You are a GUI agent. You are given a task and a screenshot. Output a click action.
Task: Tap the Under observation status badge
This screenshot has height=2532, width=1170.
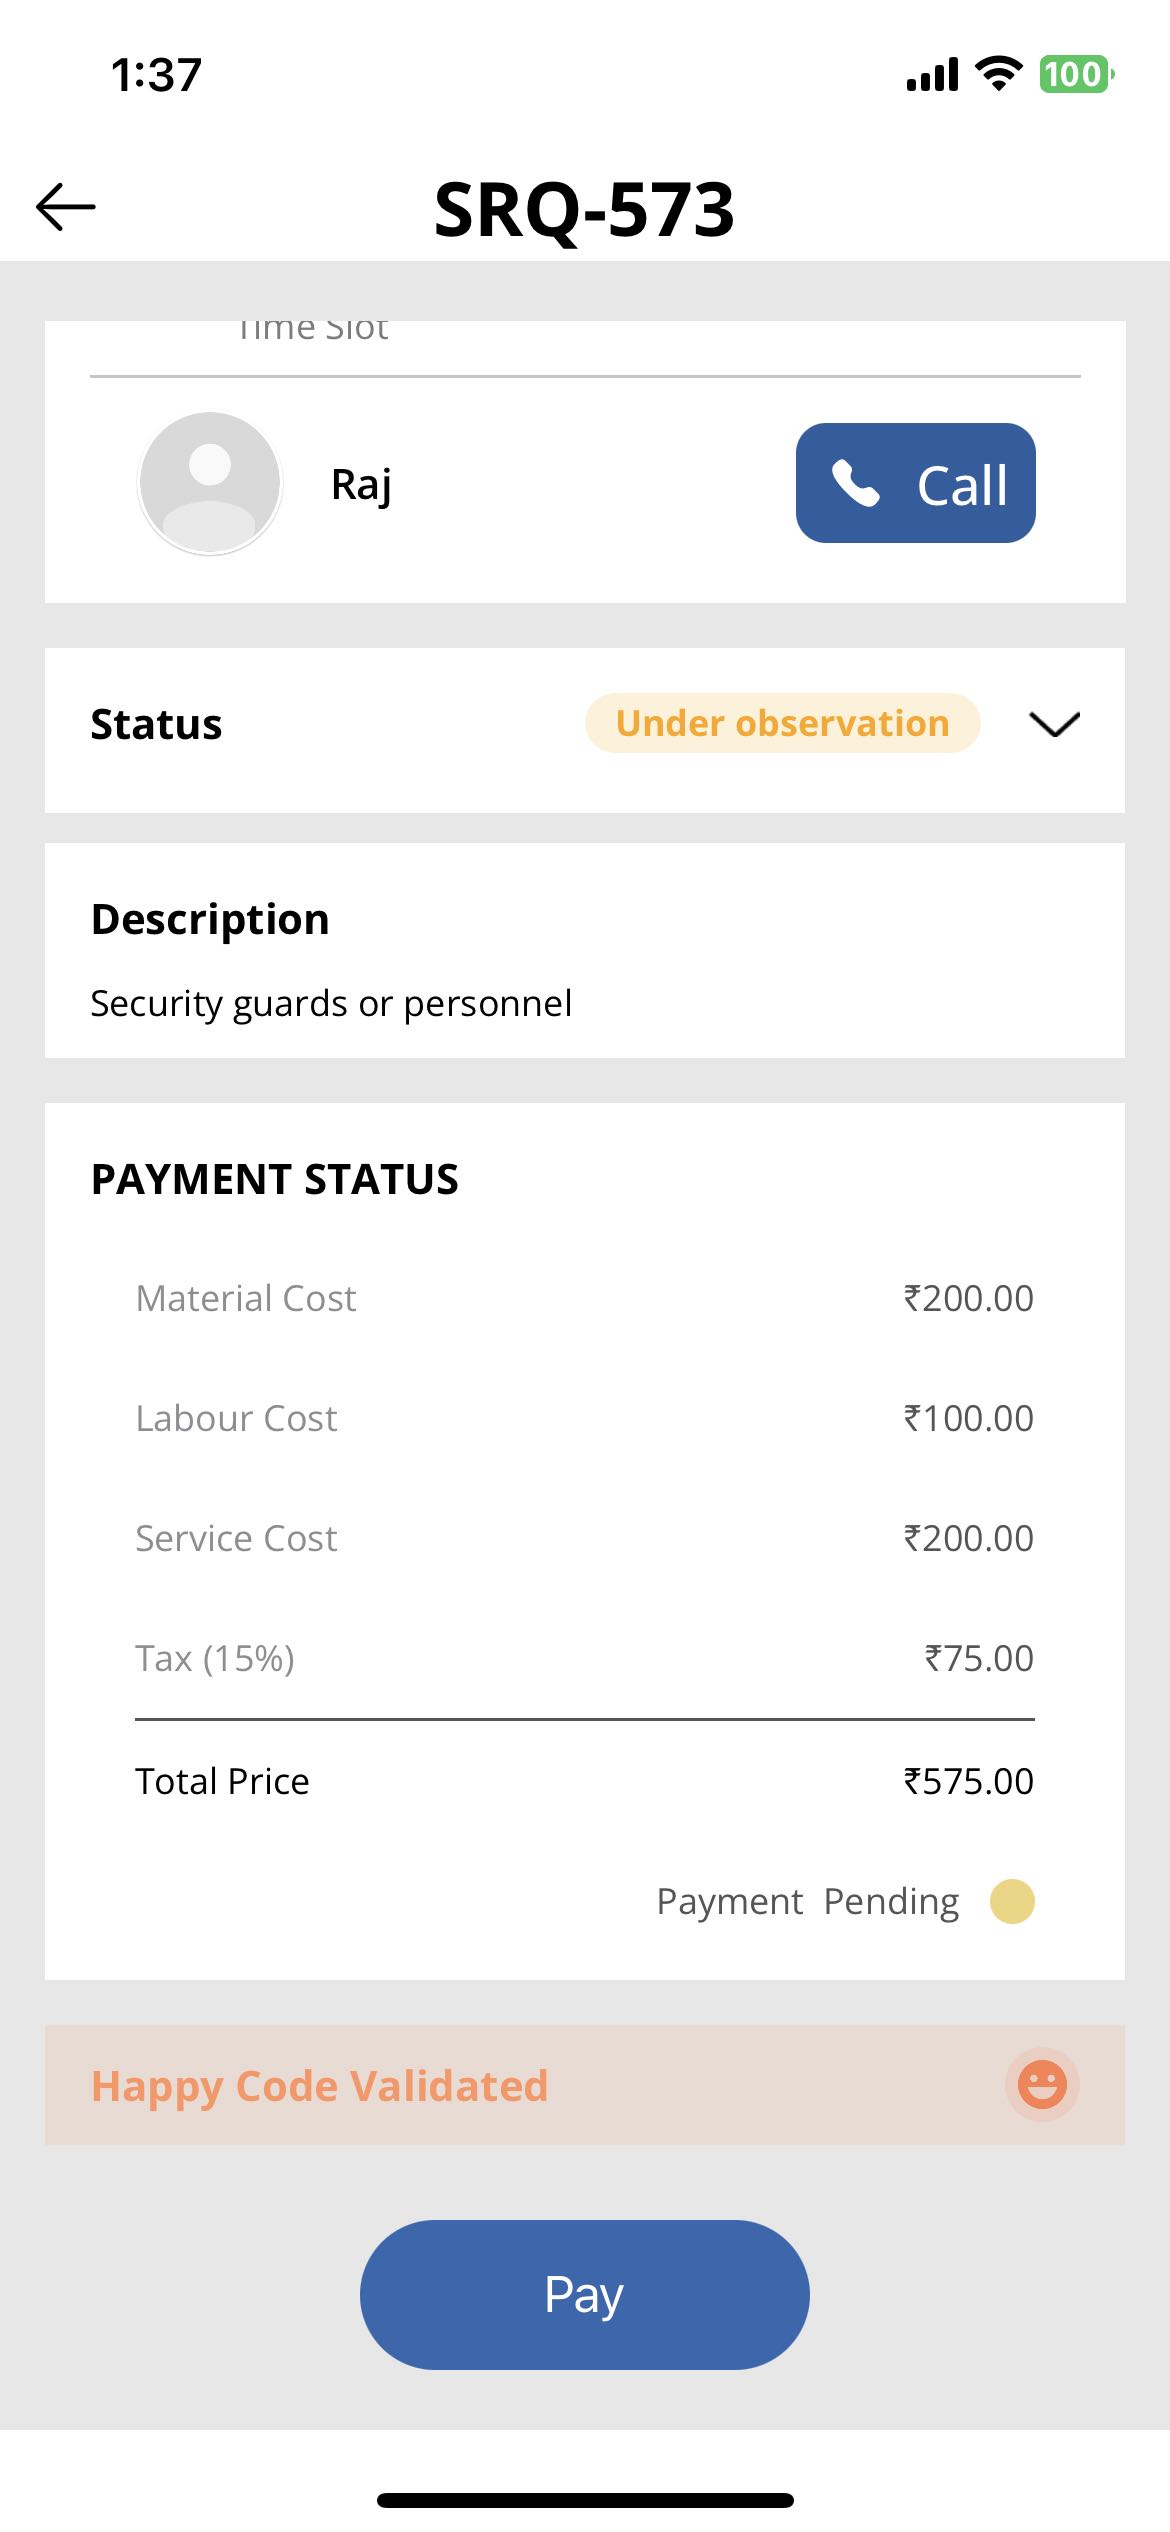[782, 723]
